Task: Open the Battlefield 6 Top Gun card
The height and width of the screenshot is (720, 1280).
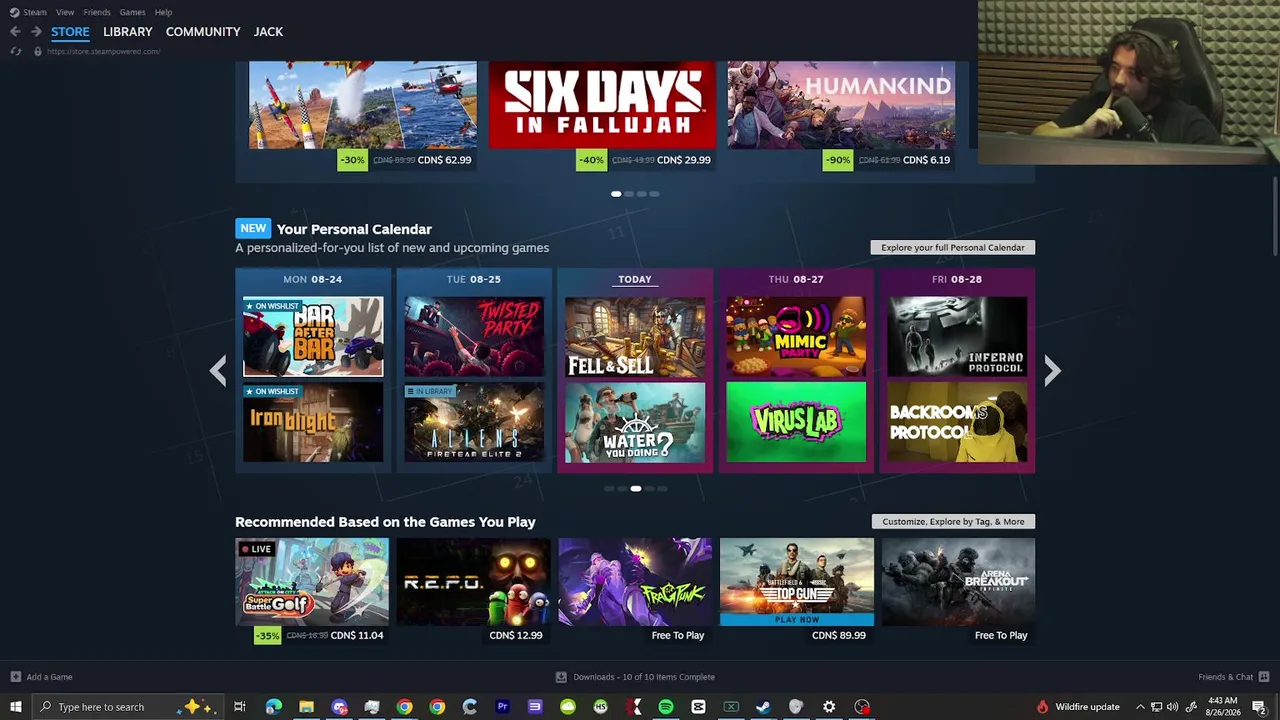Action: pos(796,592)
